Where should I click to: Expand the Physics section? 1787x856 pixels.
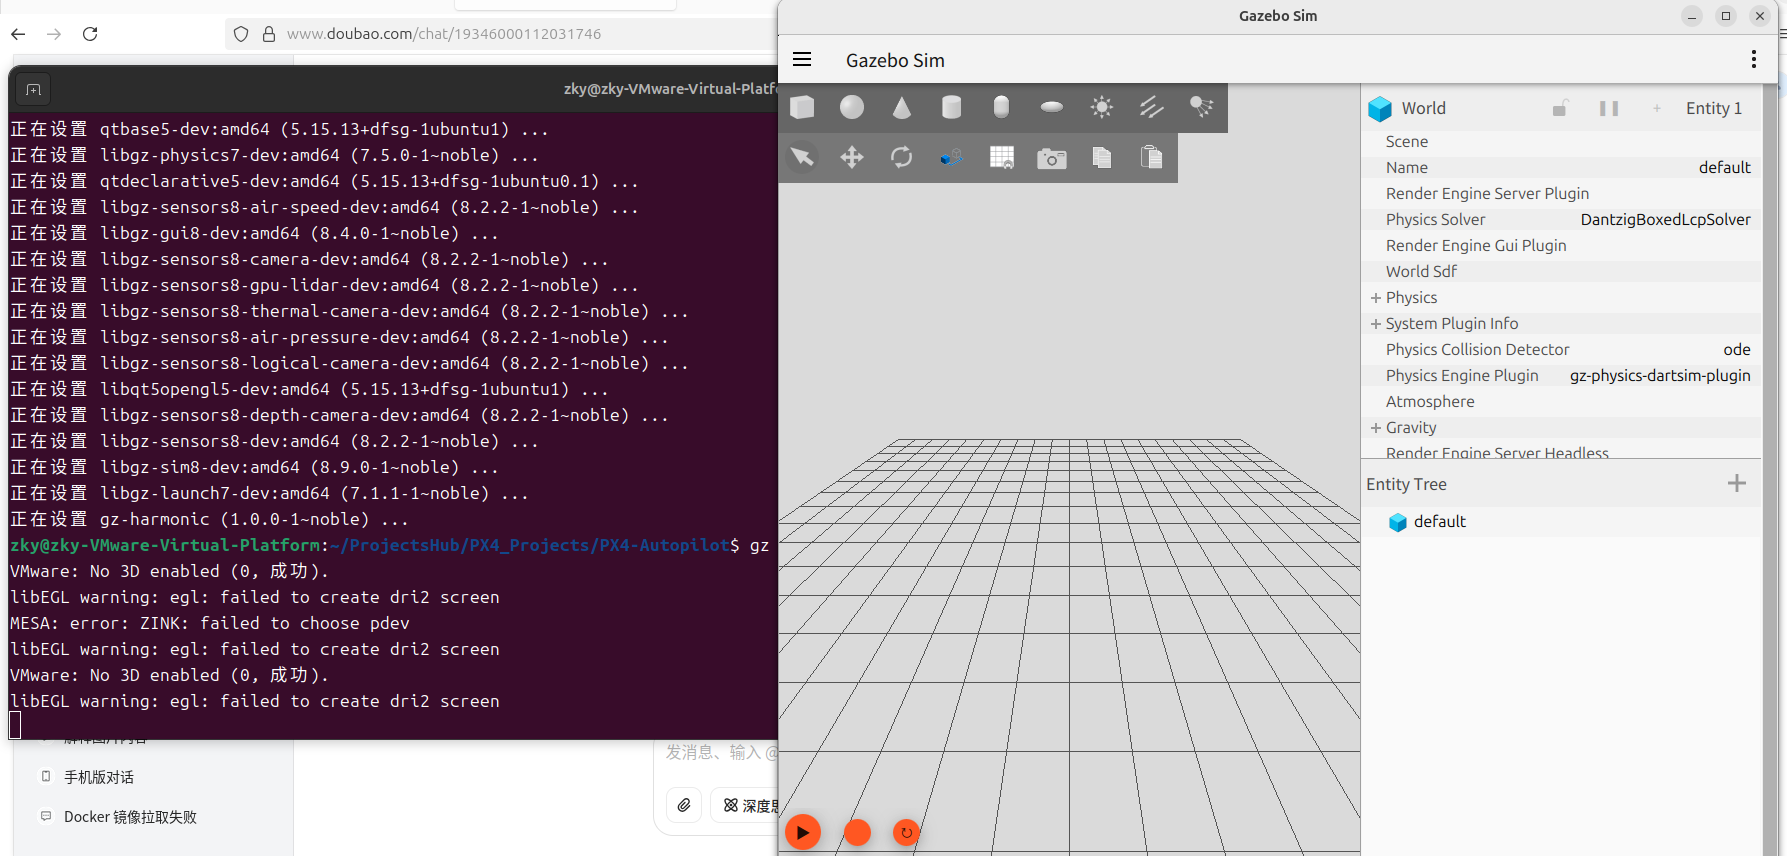[x=1376, y=298]
